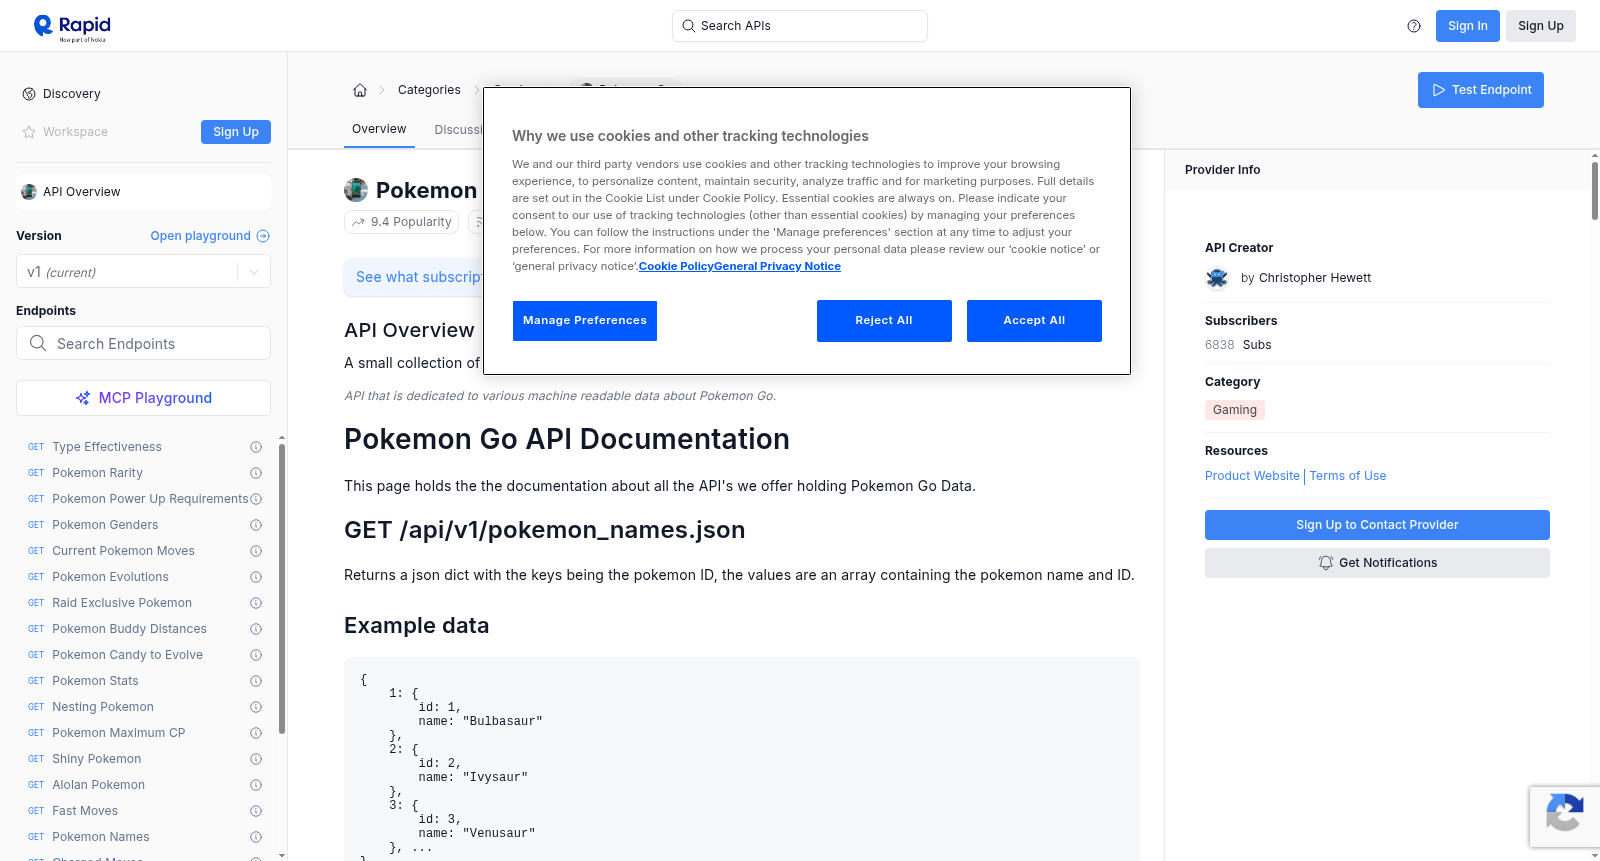Show info for Alolan Pokemon endpoint

(x=256, y=785)
